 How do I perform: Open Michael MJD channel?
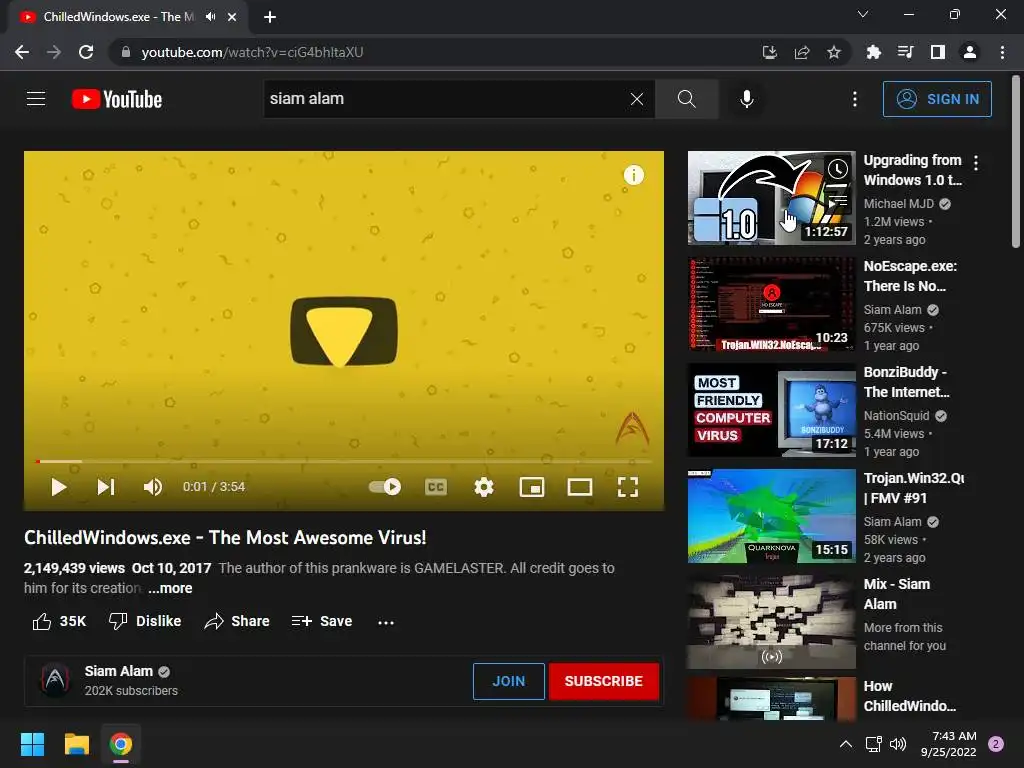(x=899, y=204)
